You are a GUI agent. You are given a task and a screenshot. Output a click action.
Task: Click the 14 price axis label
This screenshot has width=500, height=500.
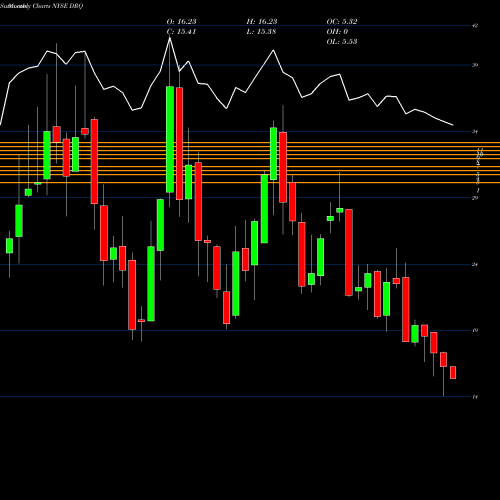[475, 397]
